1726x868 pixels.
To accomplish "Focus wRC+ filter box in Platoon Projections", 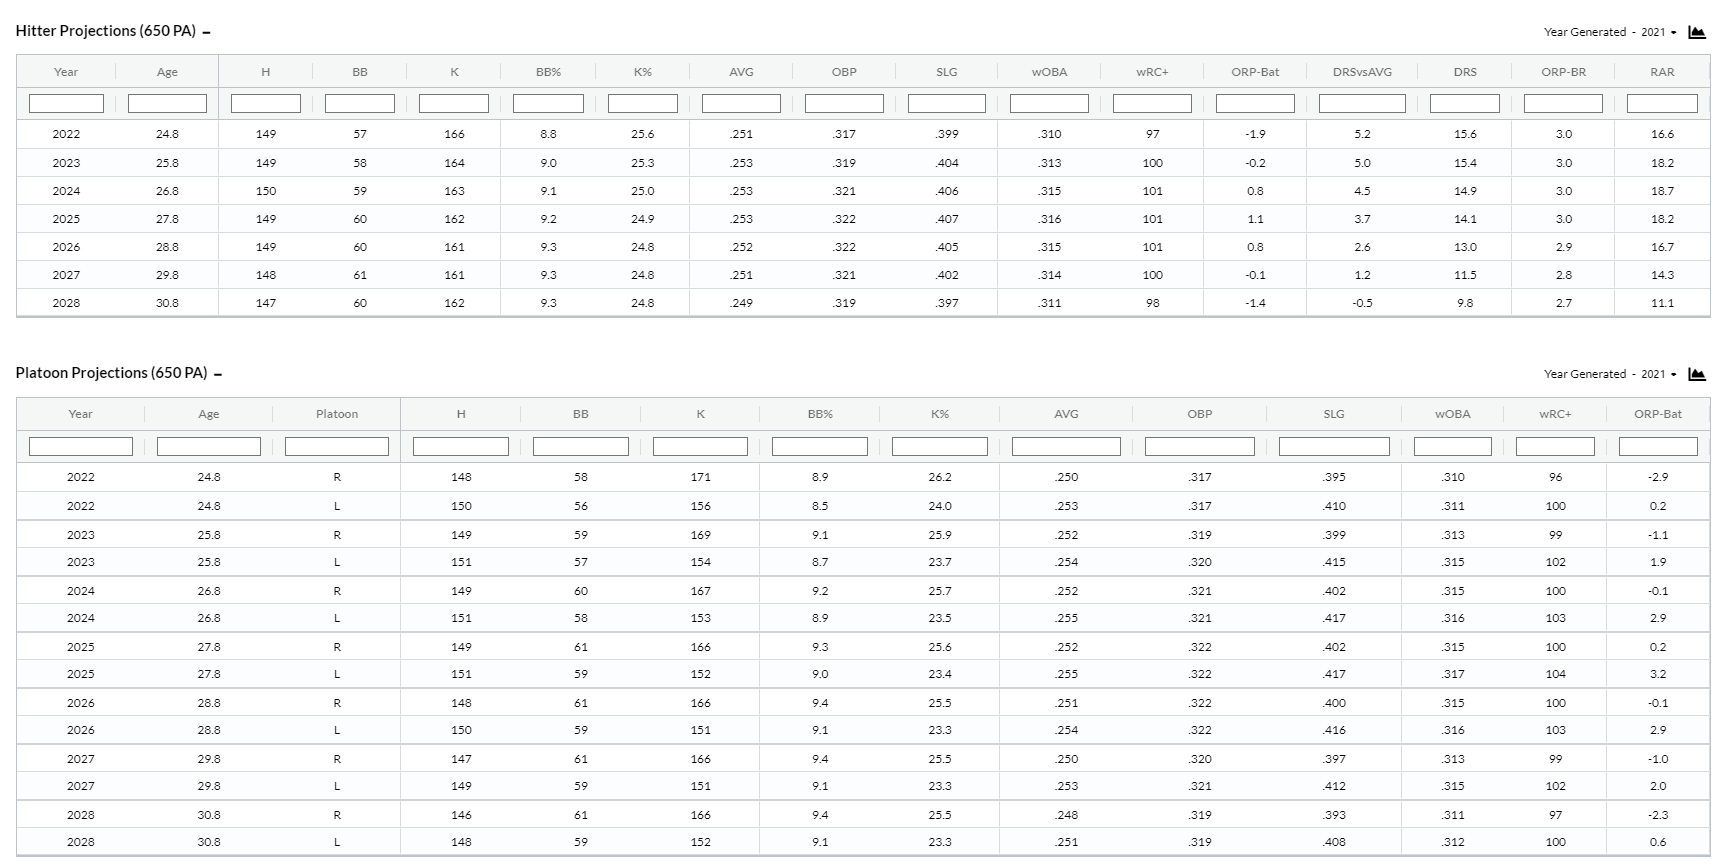I will 1555,446.
